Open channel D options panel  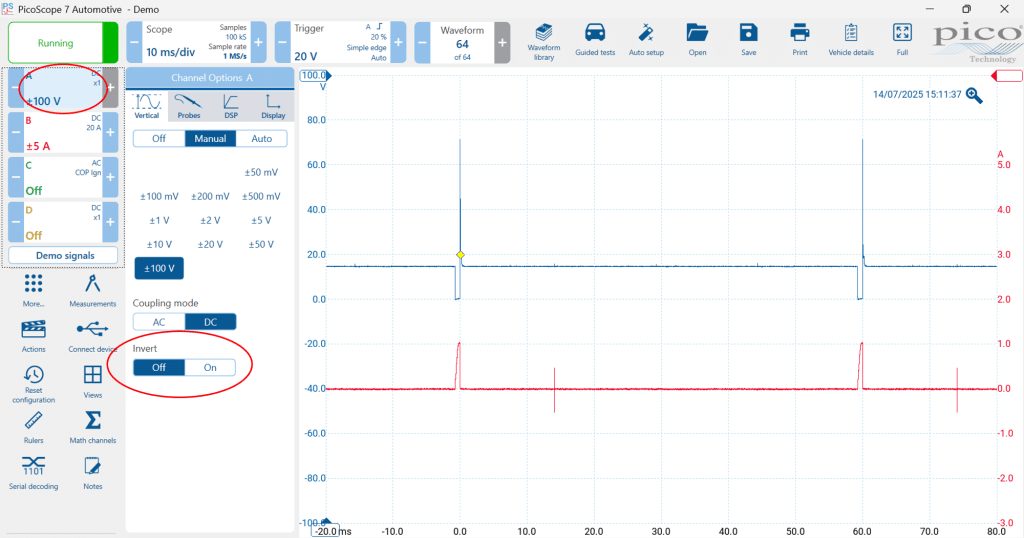[x=63, y=222]
